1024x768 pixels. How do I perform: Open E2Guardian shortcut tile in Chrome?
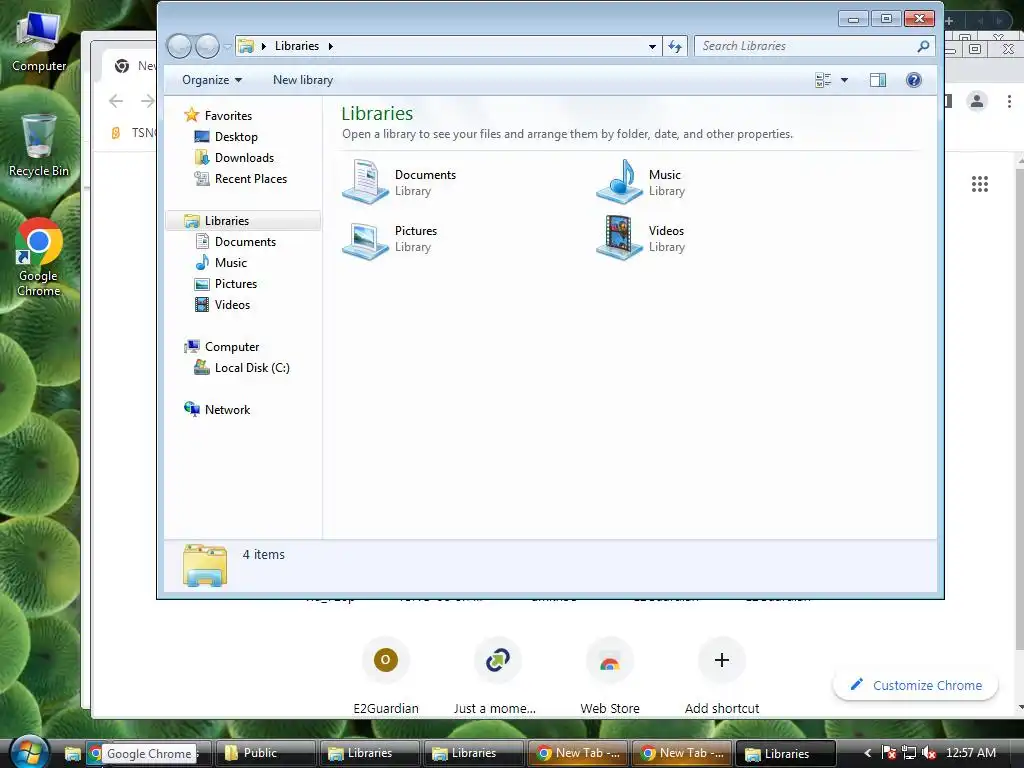(x=385, y=675)
